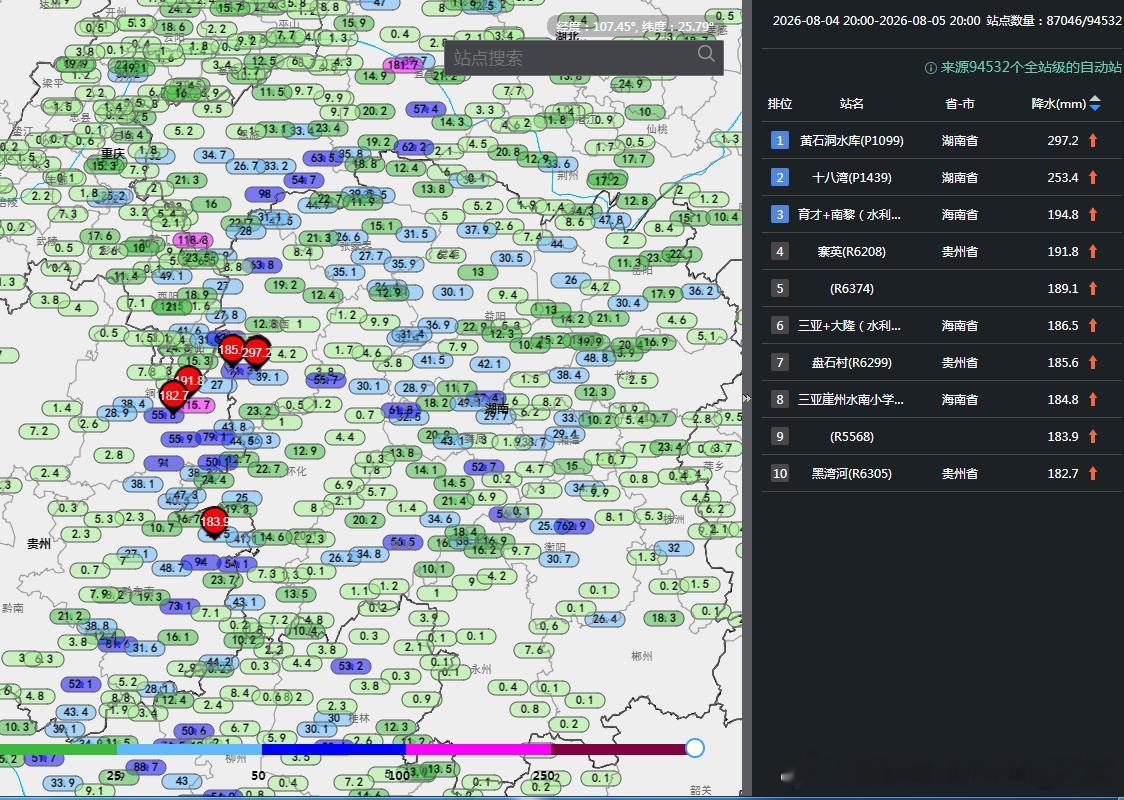Open station 黄石洞水库(P1099) in the list
The height and width of the screenshot is (800, 1124).
[x=852, y=141]
